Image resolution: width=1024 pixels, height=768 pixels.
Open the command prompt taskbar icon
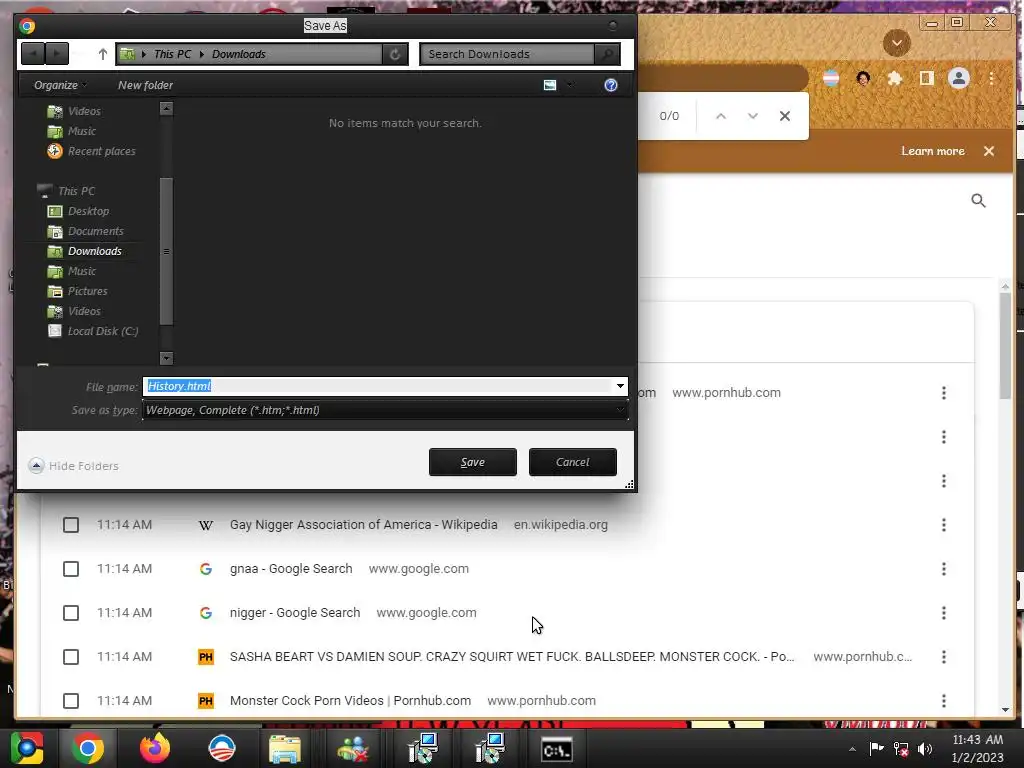pyautogui.click(x=557, y=750)
